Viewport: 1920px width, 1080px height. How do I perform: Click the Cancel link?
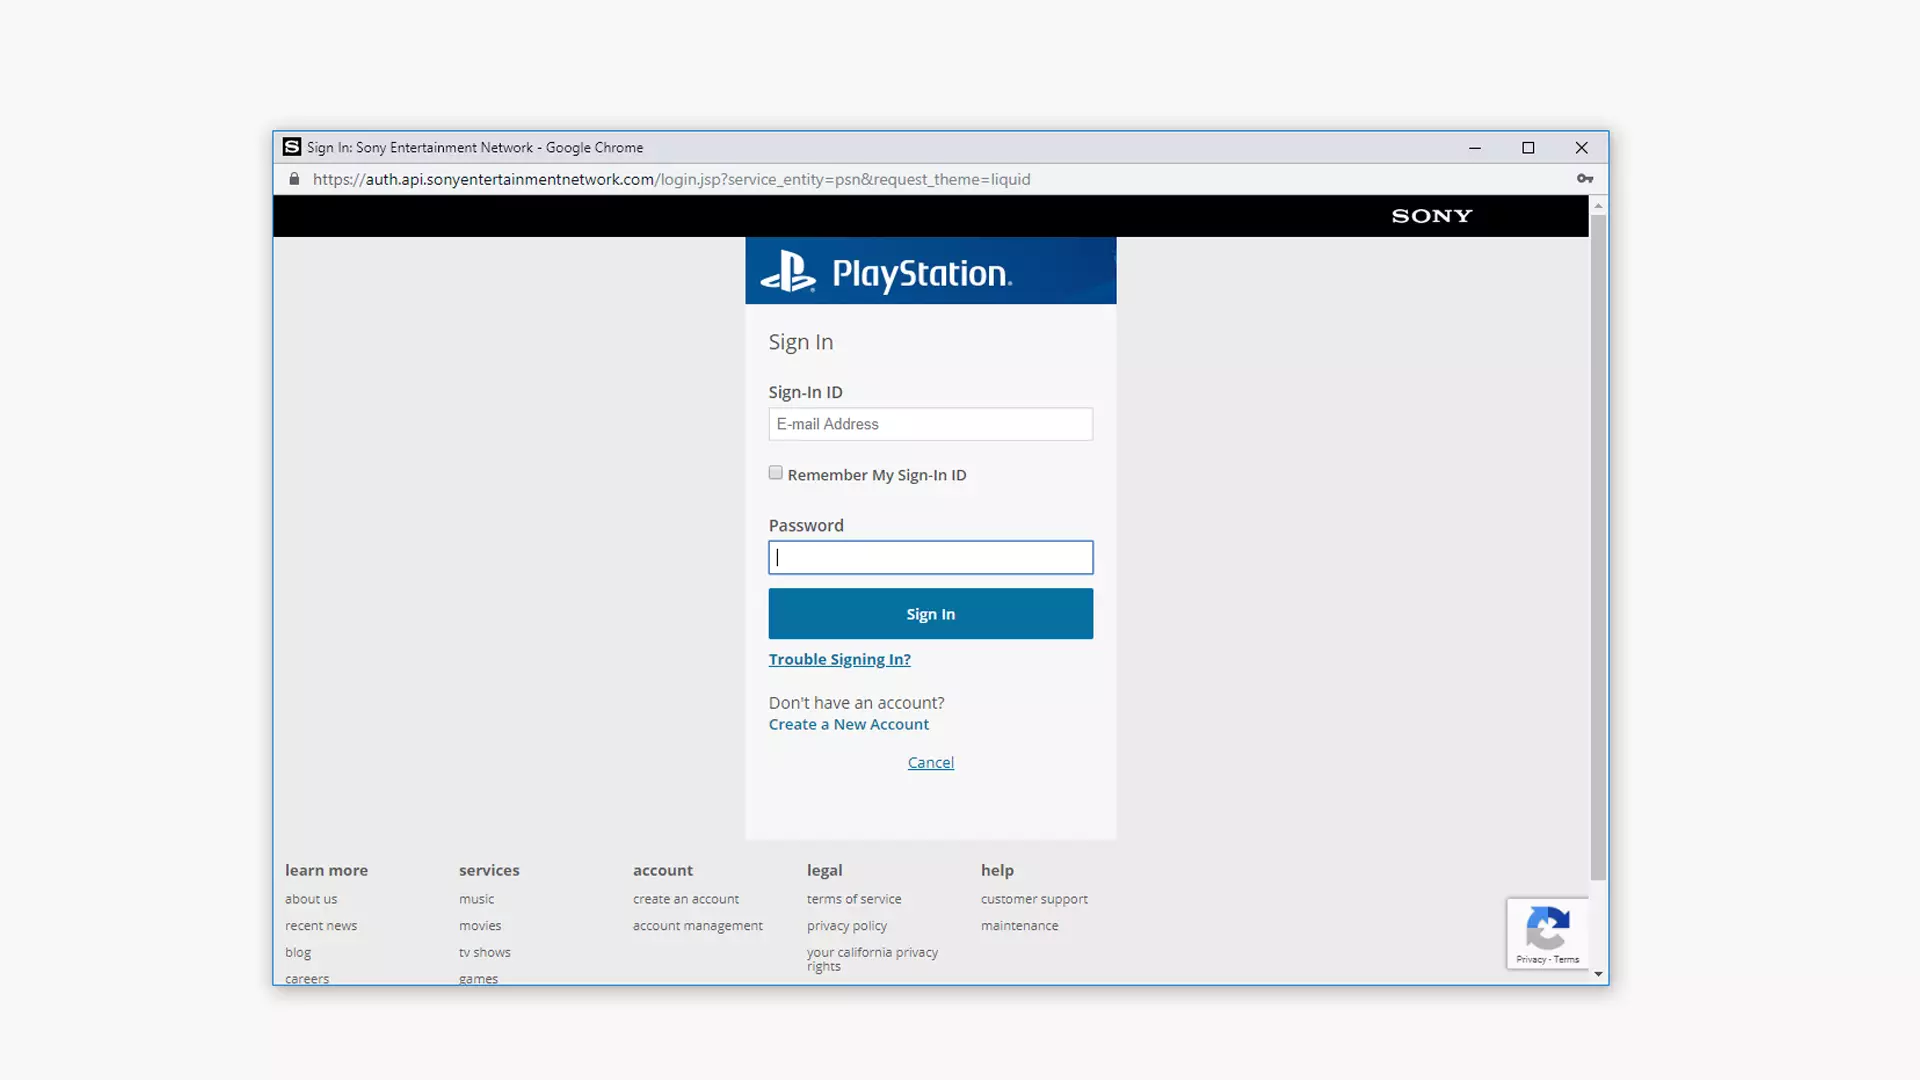point(930,763)
